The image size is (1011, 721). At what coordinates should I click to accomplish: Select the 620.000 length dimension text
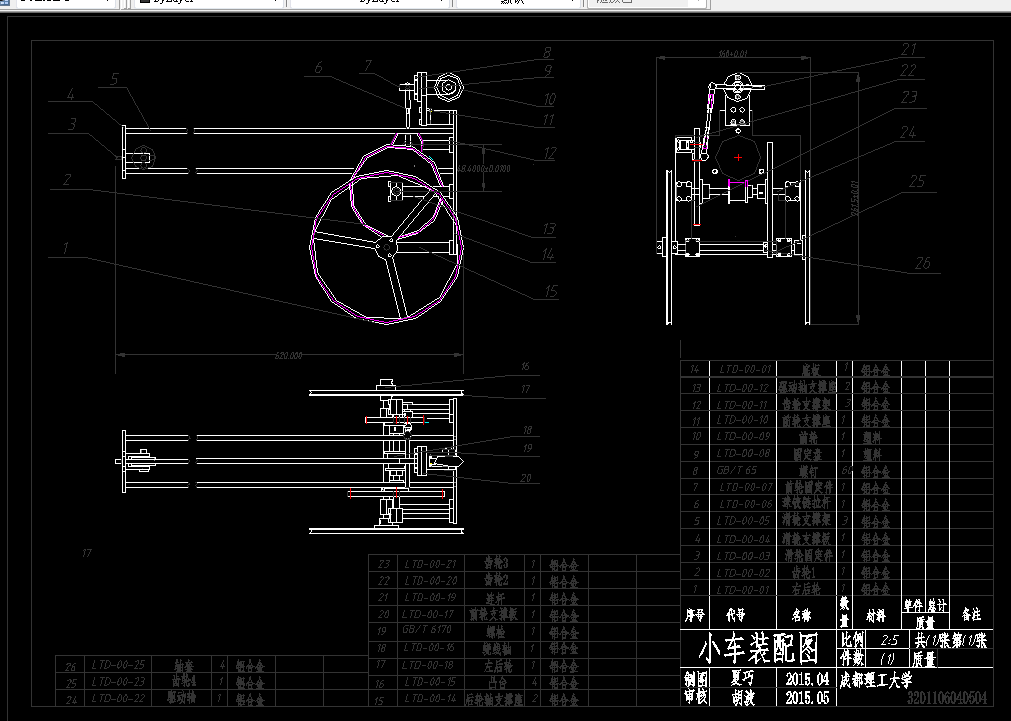pos(288,355)
